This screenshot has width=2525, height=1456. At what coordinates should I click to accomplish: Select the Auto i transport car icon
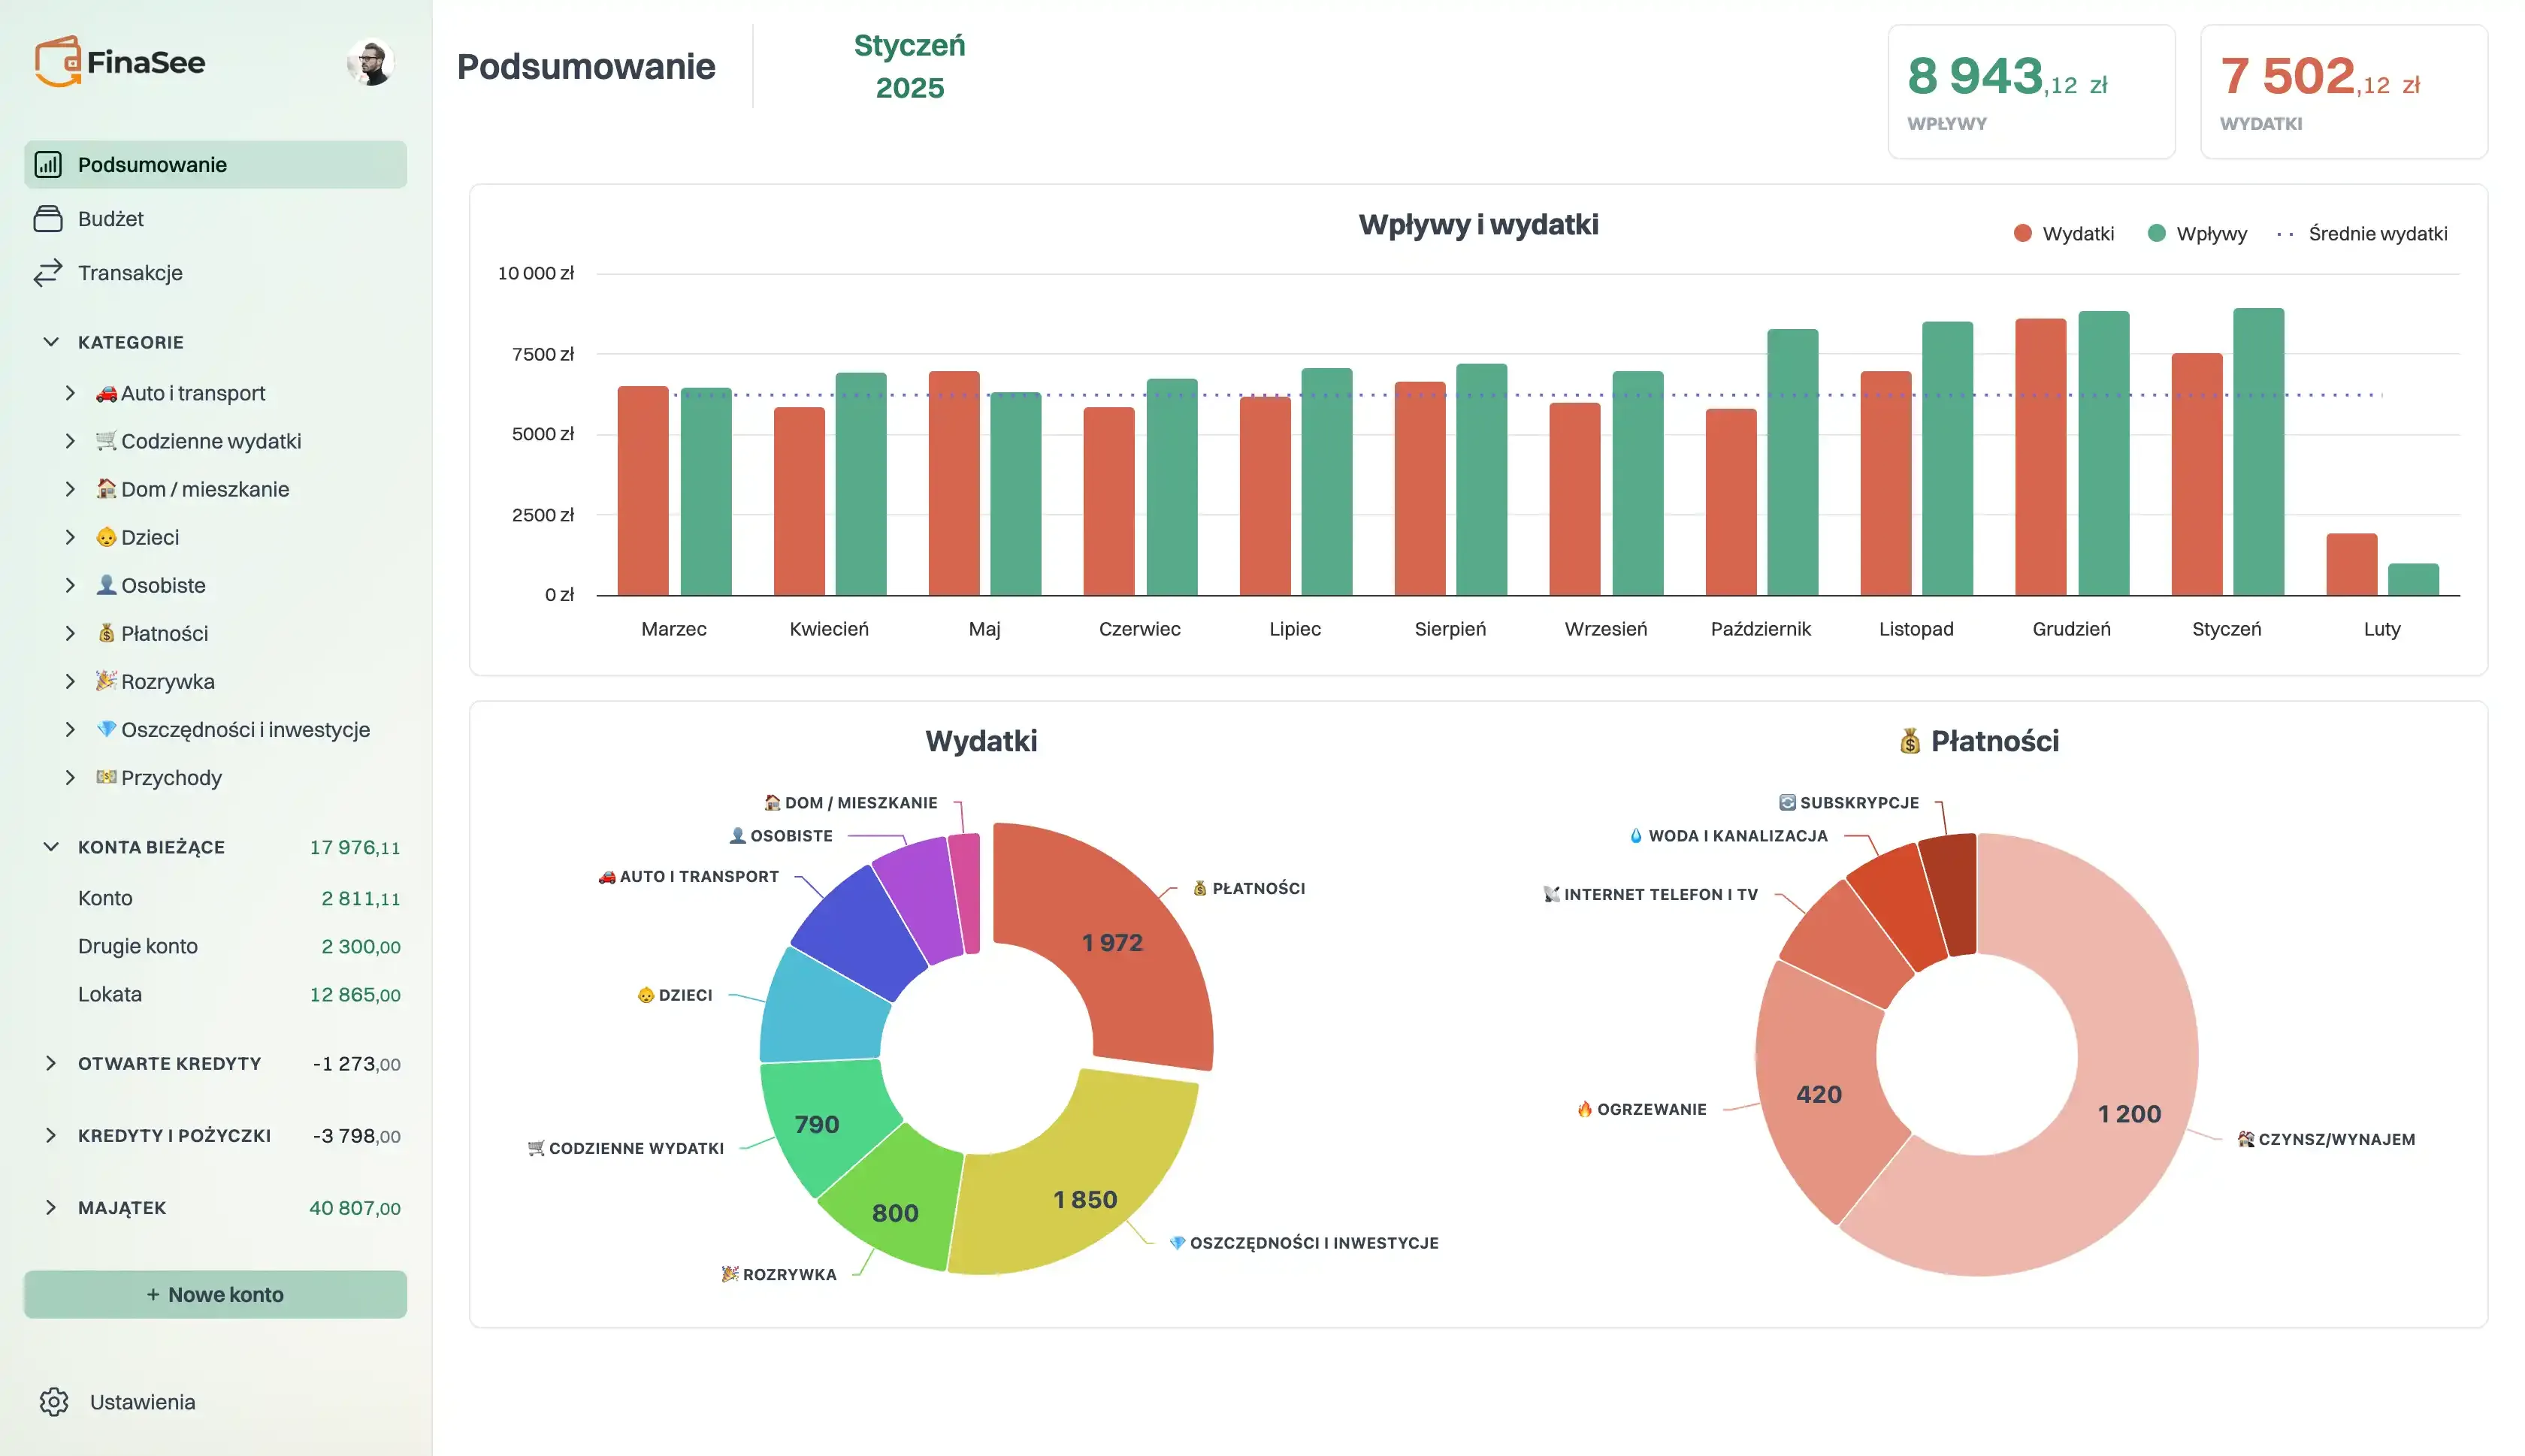[x=107, y=392]
